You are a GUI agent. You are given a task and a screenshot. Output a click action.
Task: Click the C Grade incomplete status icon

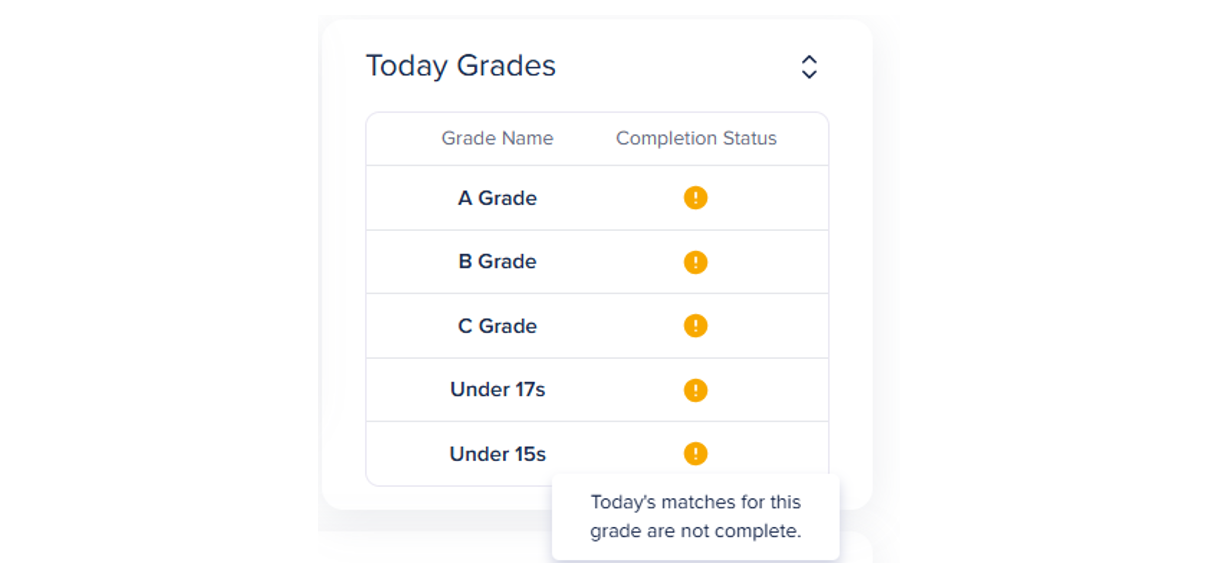click(x=695, y=326)
